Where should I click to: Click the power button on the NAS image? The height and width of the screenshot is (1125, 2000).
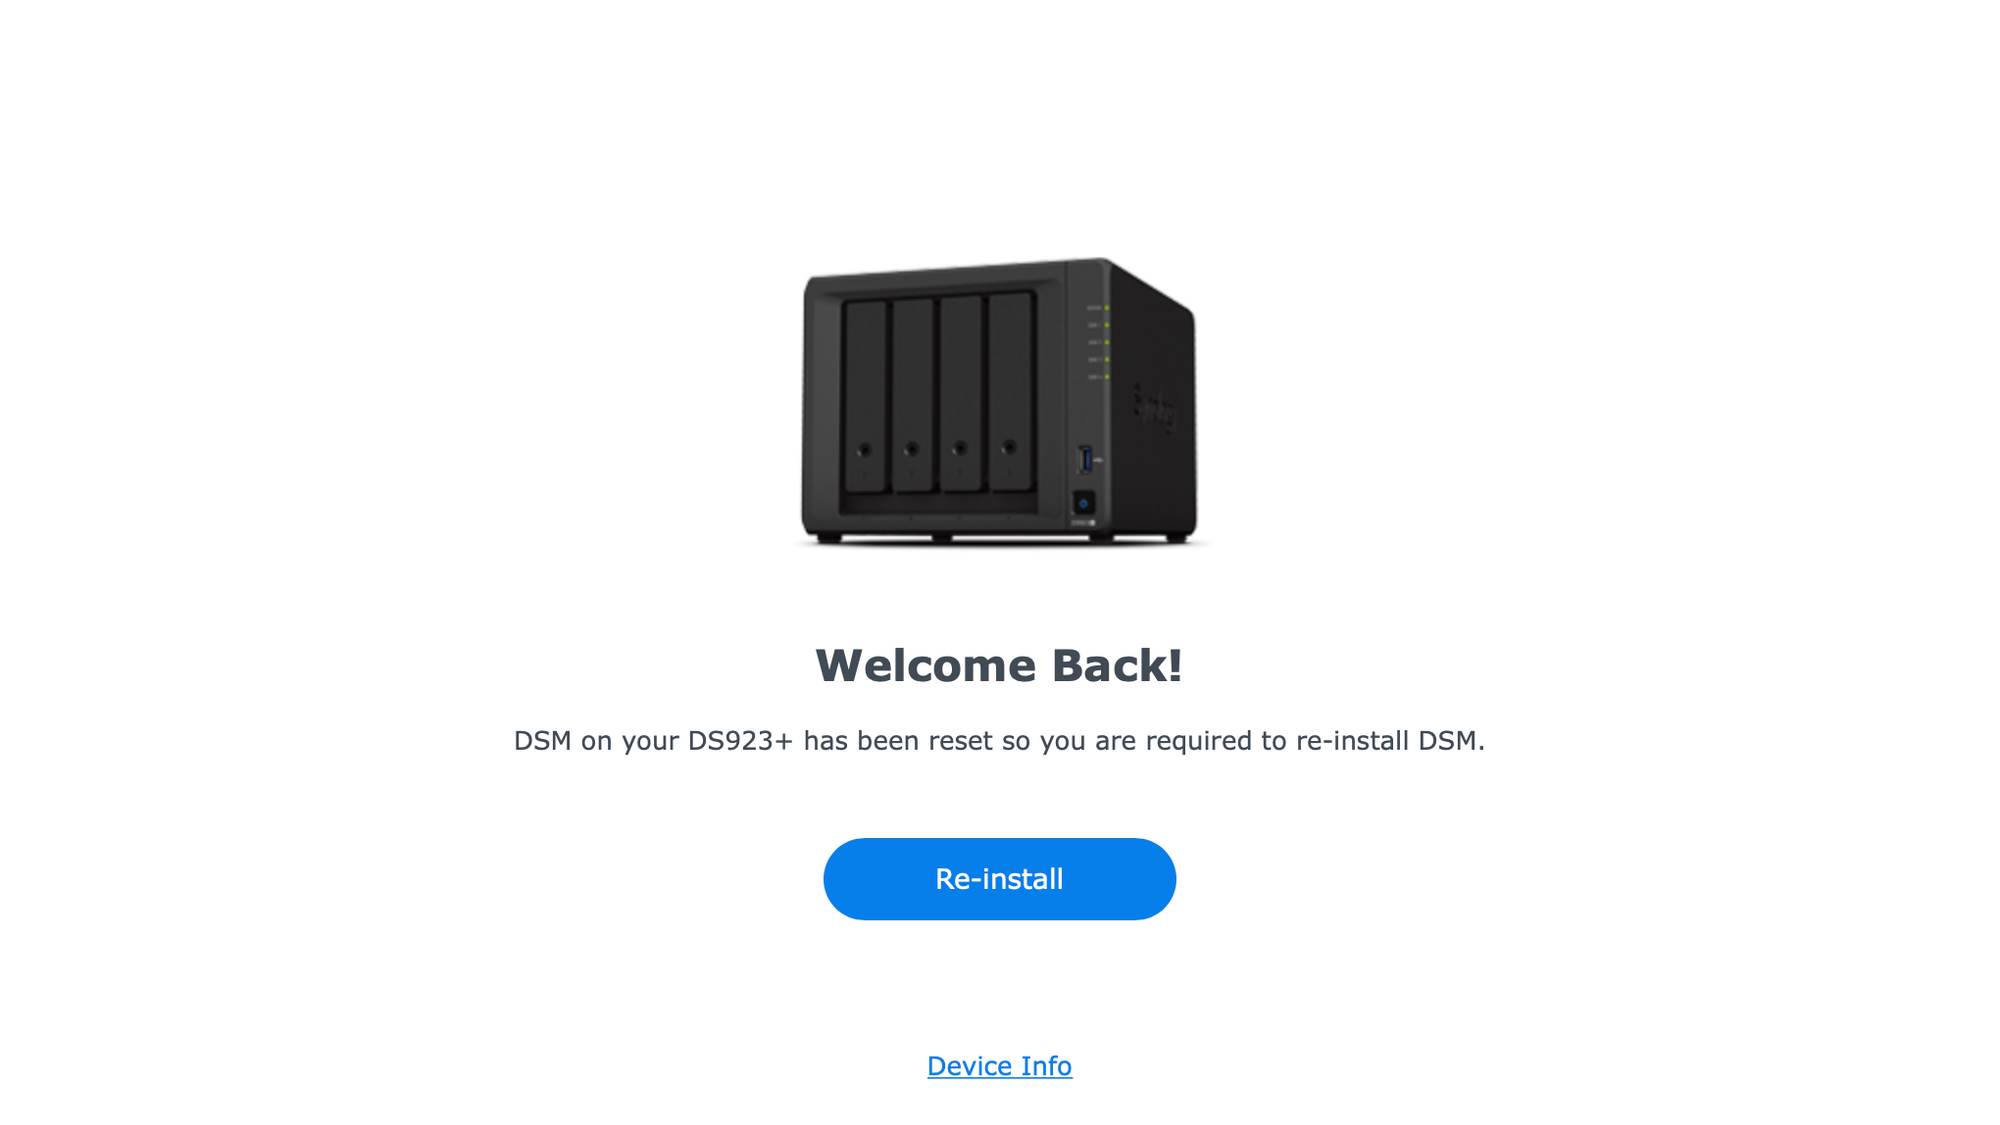[1083, 503]
